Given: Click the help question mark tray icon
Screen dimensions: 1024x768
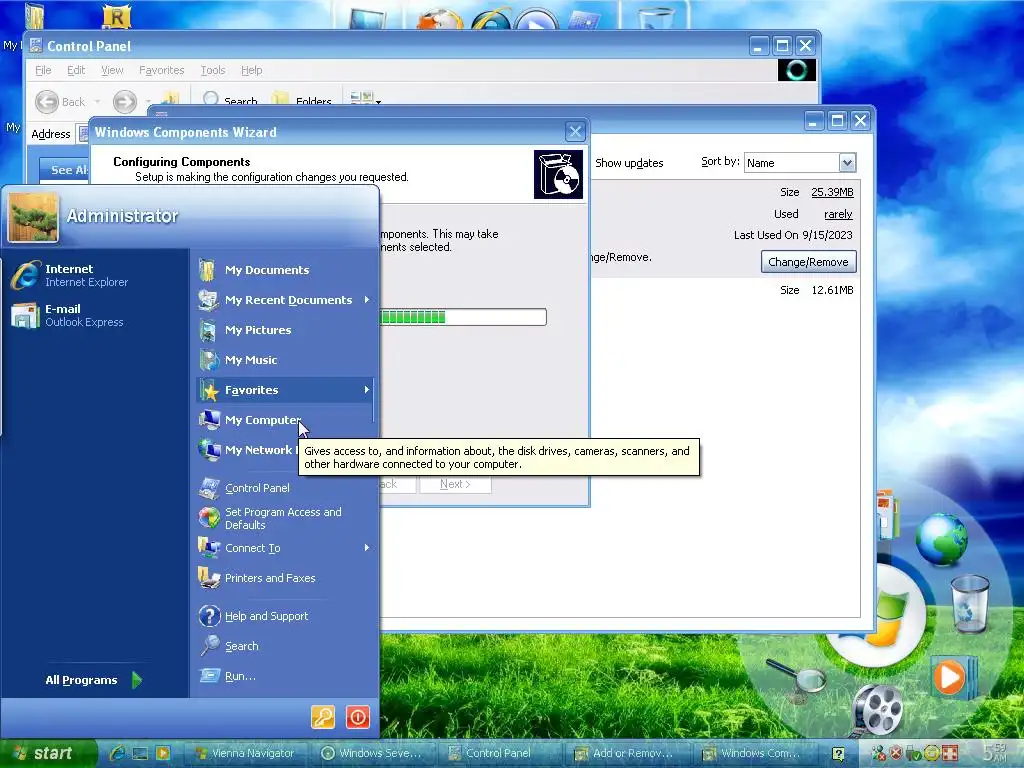Looking at the screenshot, I should coord(839,754).
